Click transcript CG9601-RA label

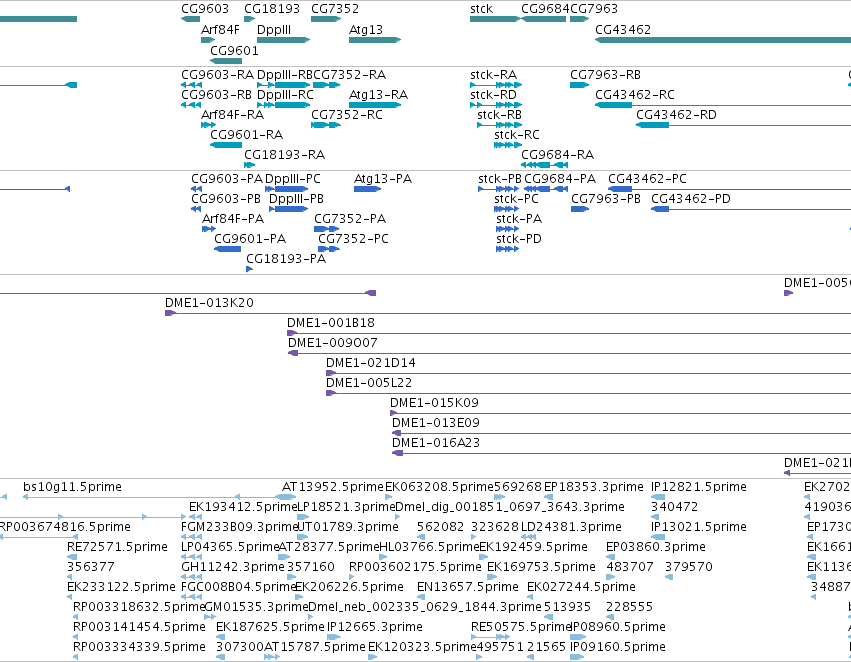click(x=246, y=135)
